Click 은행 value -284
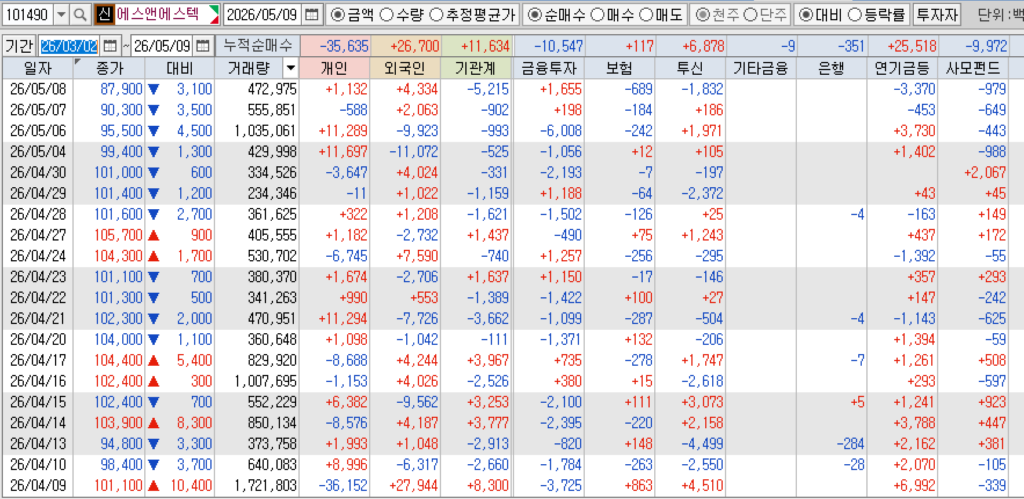This screenshot has height=499, width=1024. (850, 444)
